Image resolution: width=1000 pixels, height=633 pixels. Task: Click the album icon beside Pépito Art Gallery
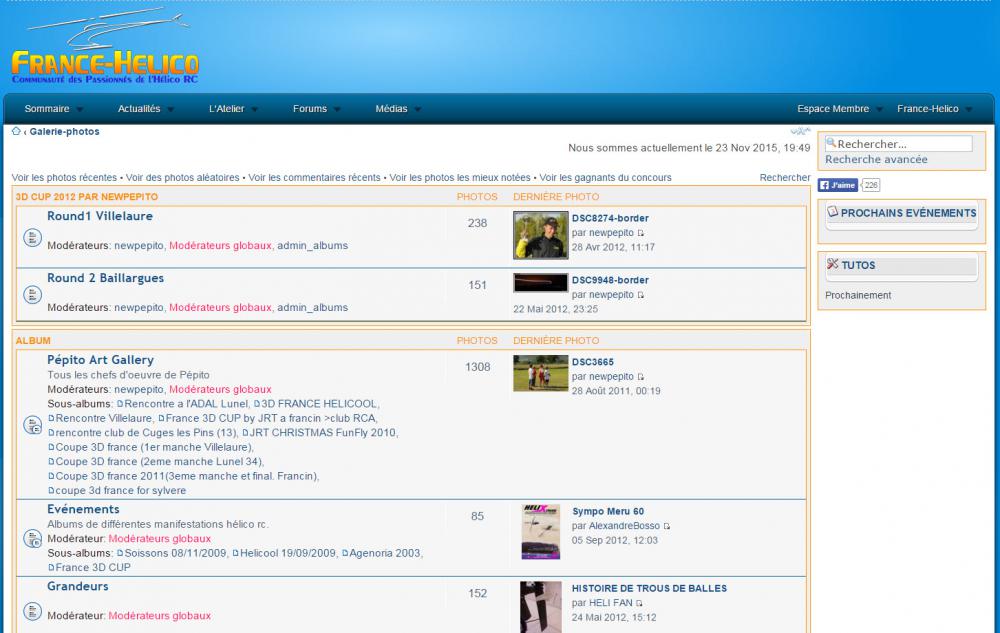pos(33,425)
